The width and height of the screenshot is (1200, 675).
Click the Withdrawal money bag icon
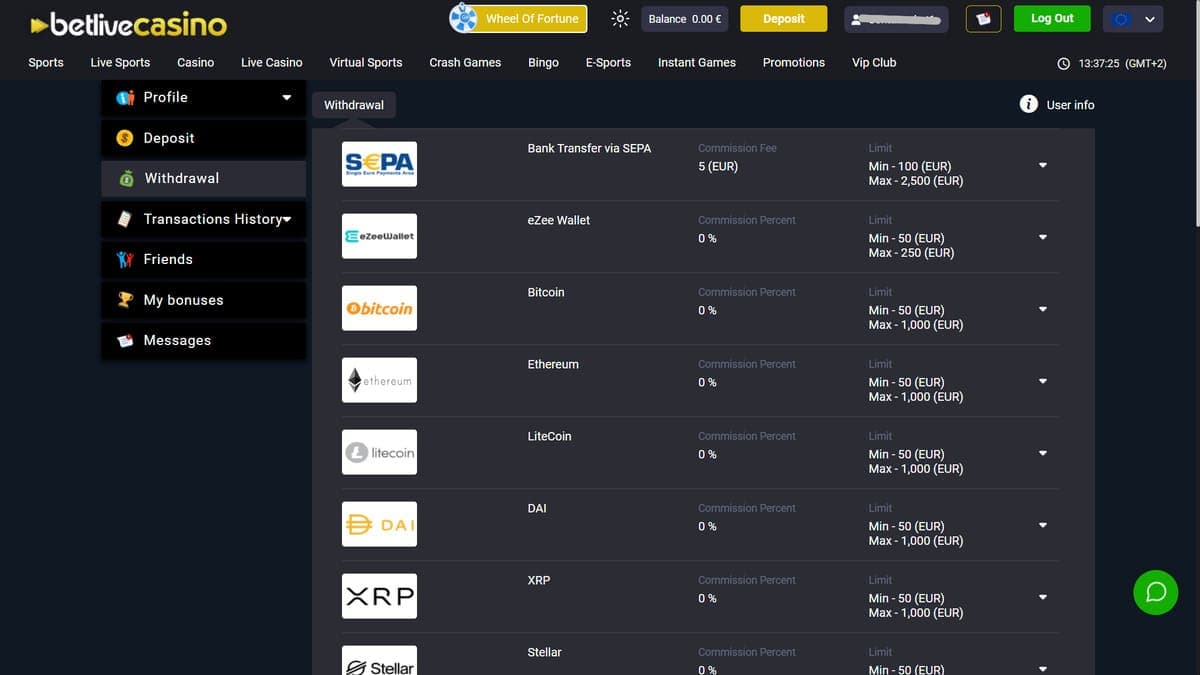pyautogui.click(x=126, y=179)
